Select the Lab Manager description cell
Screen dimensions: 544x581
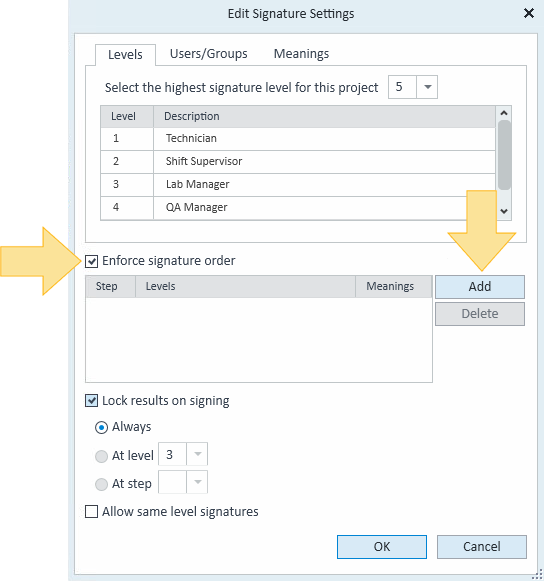coord(324,184)
